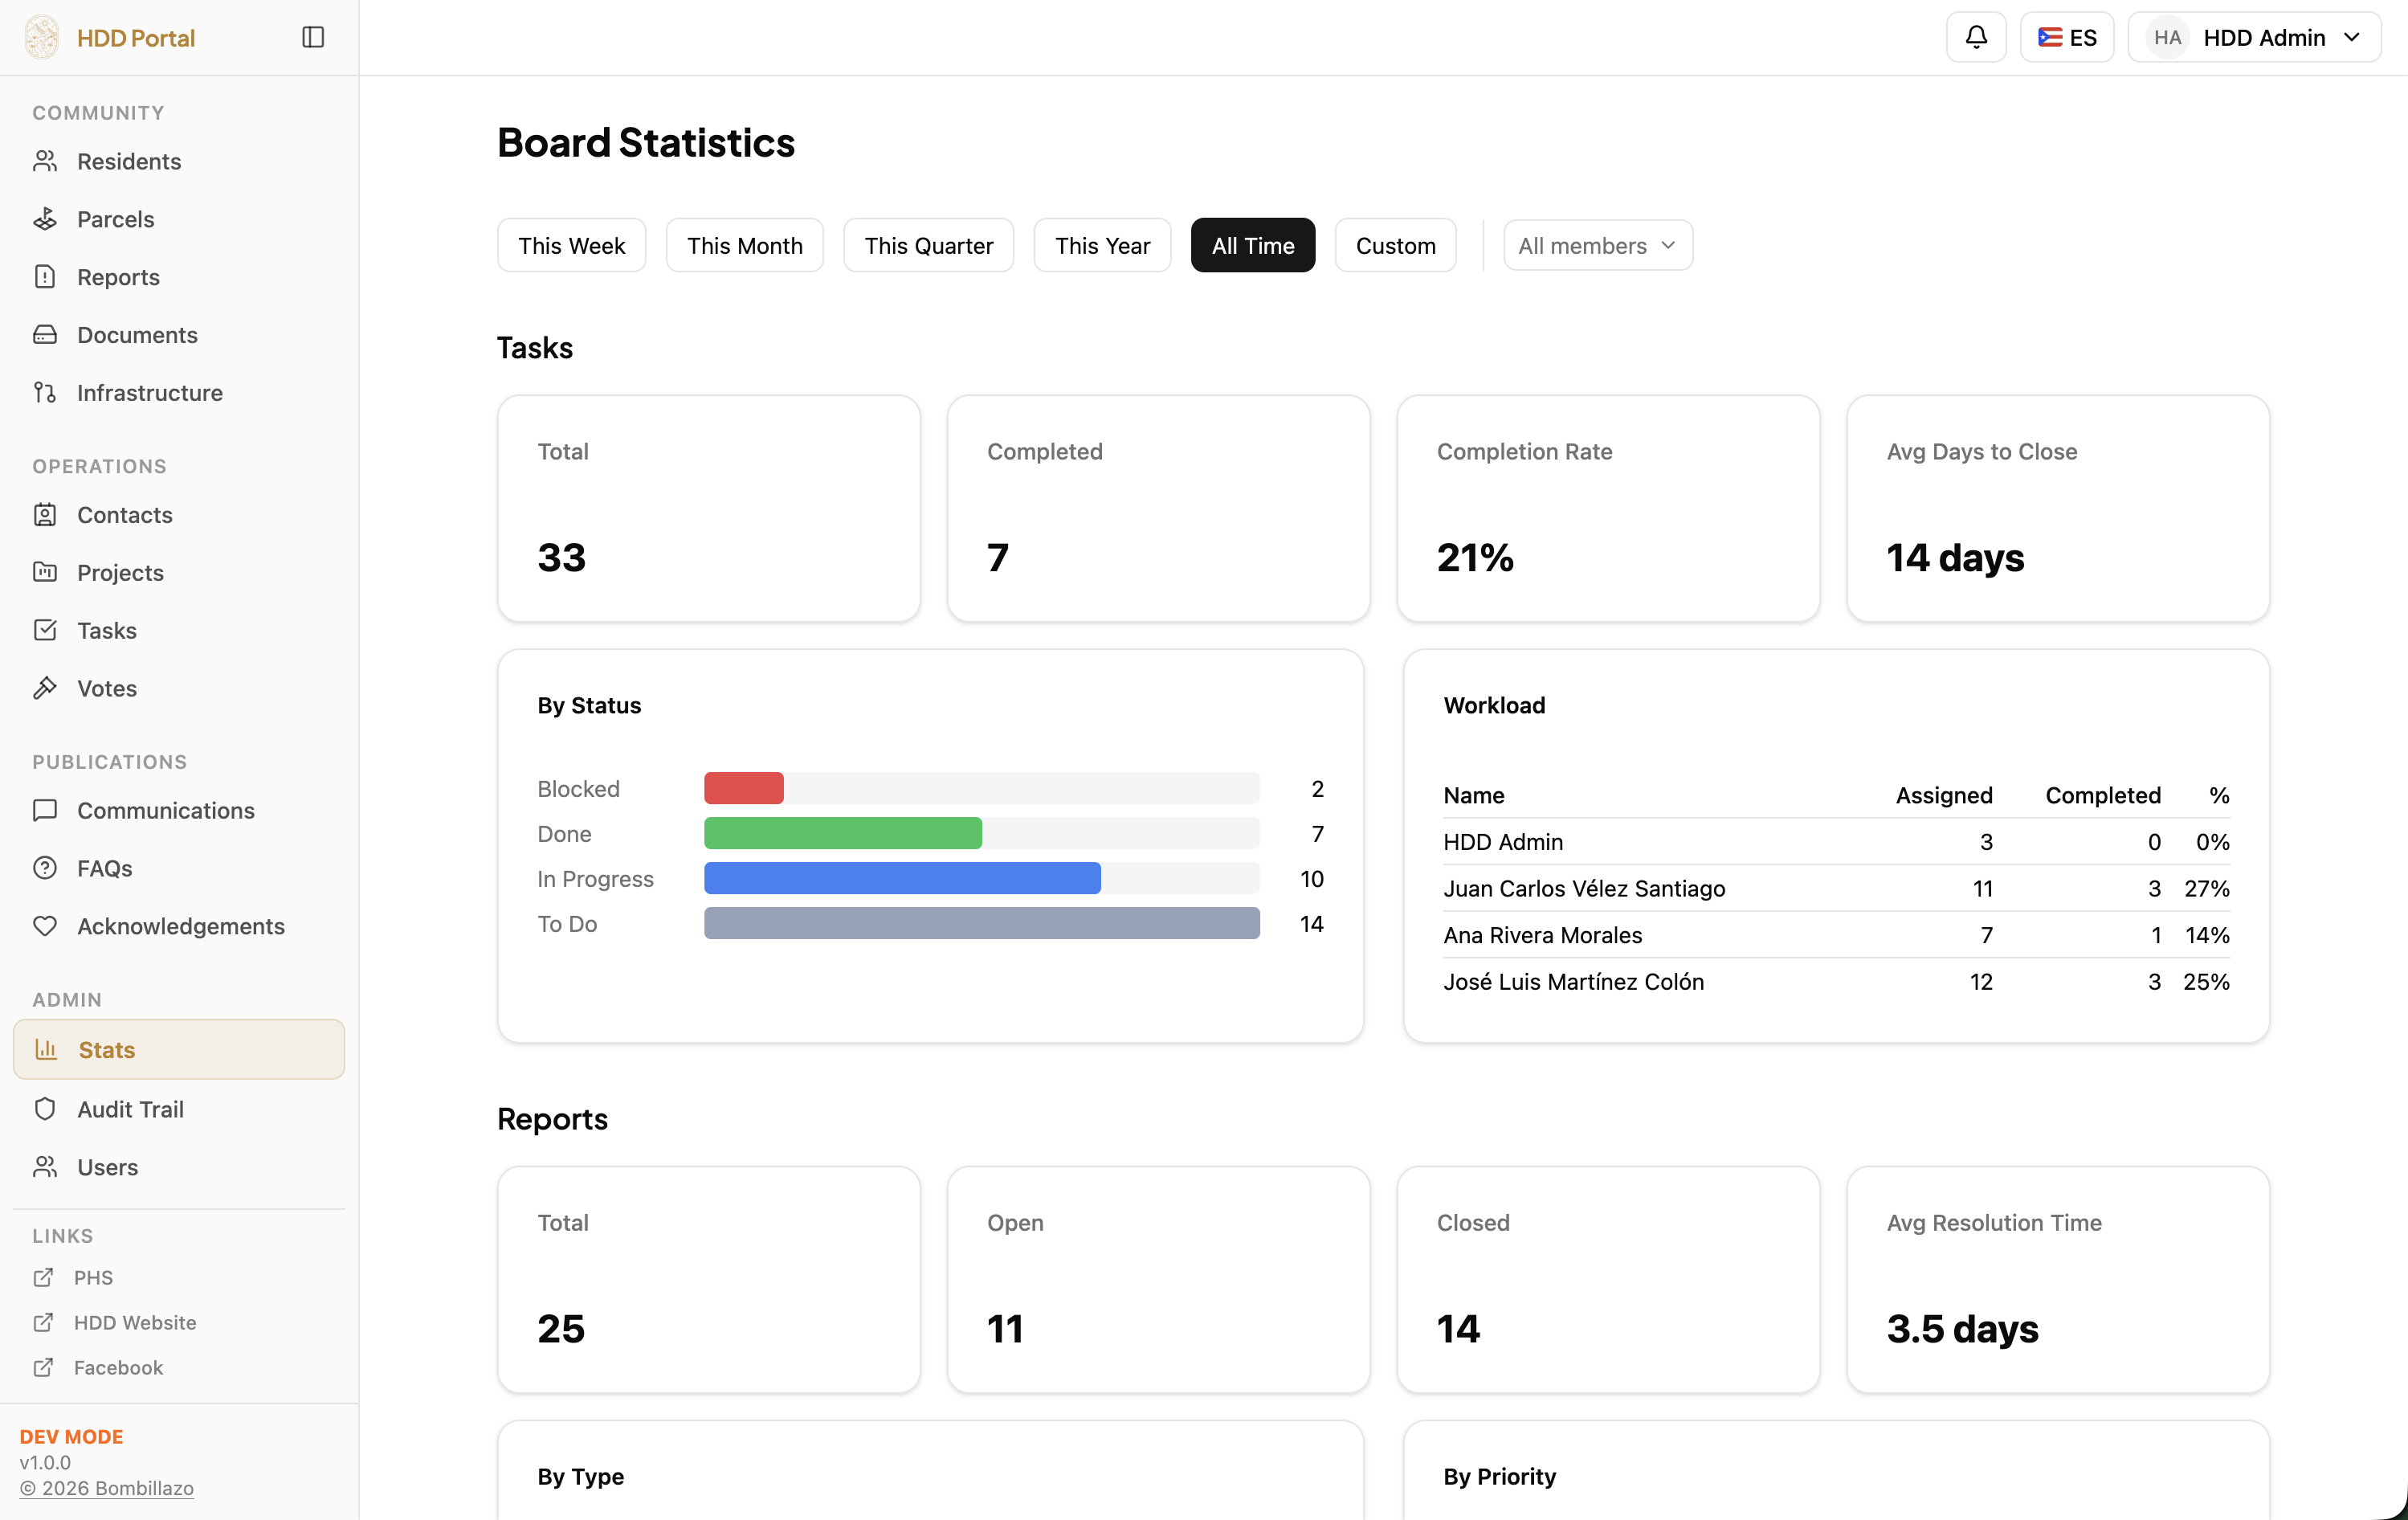The height and width of the screenshot is (1520, 2408).
Task: Click the Tasks Total card showing 33
Action: coord(709,509)
